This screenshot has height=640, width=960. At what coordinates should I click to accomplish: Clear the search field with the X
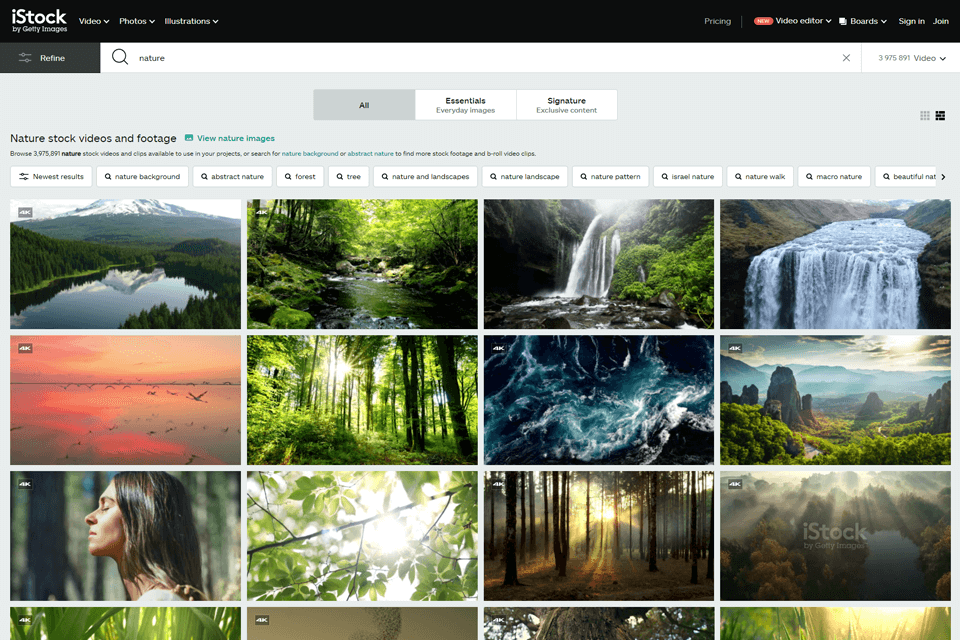[846, 58]
